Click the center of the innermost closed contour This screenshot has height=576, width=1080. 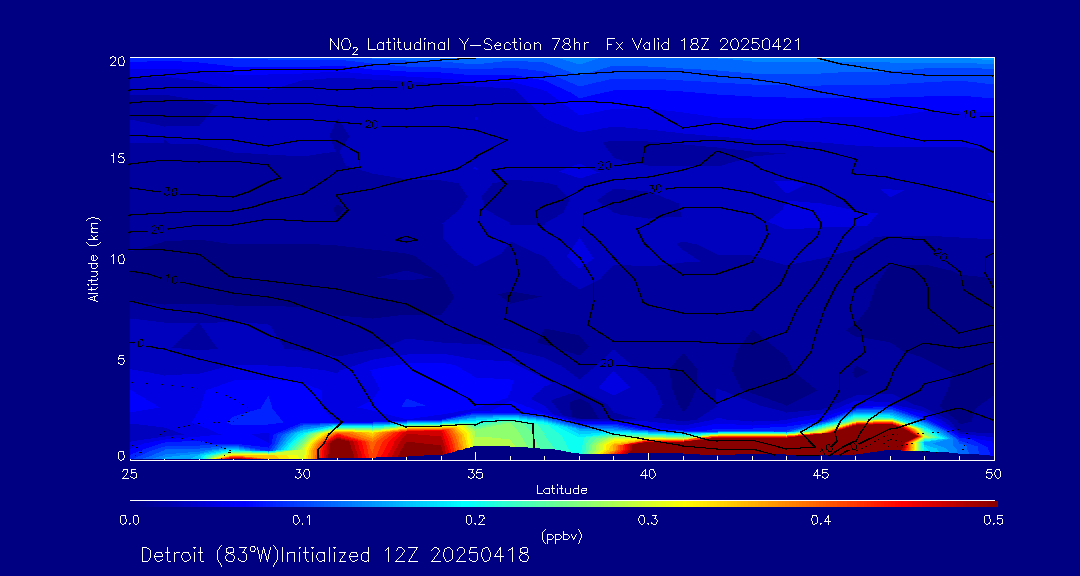tap(705, 240)
